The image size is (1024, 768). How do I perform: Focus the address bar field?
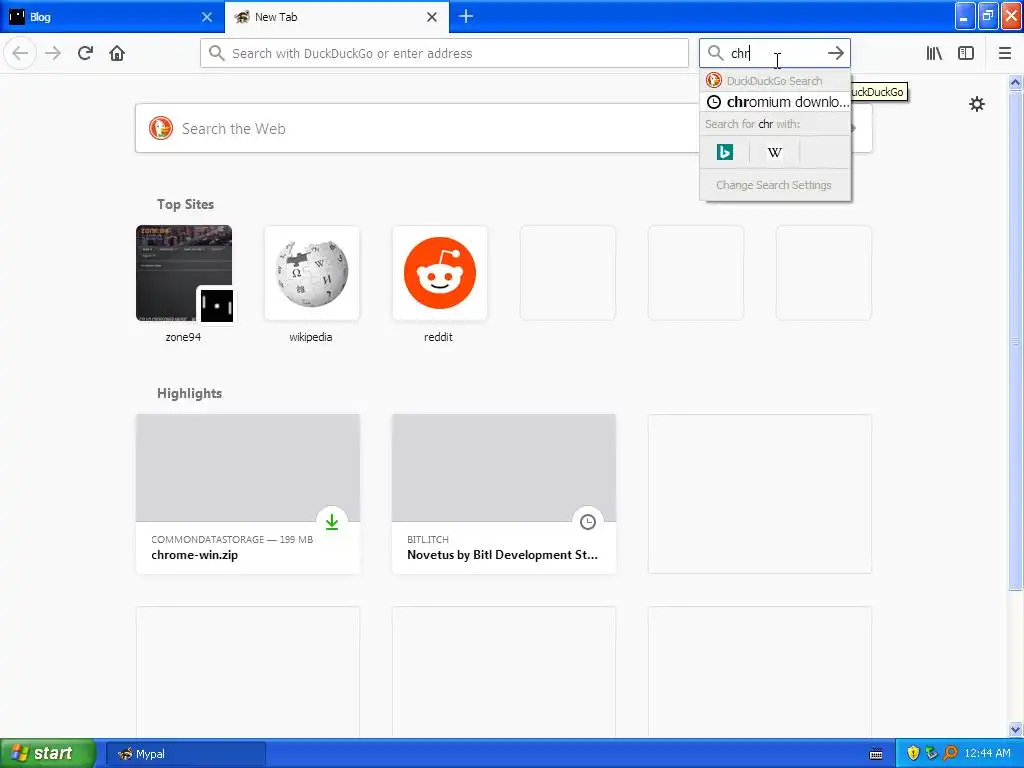pos(444,53)
